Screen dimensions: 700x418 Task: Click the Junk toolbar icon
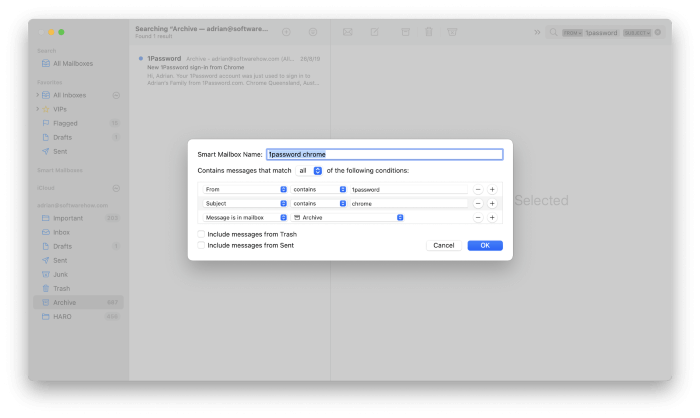[x=452, y=32]
